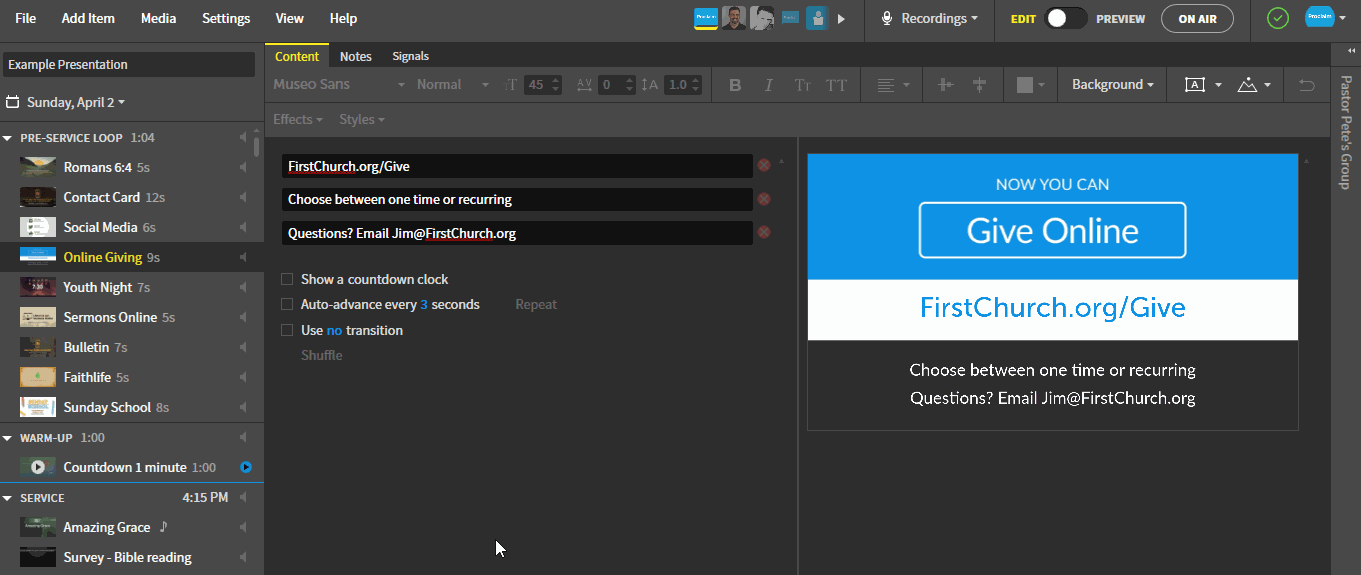The image size is (1361, 575).
Task: Delete the FirstChurch.org/Give text line
Action: coord(764,166)
